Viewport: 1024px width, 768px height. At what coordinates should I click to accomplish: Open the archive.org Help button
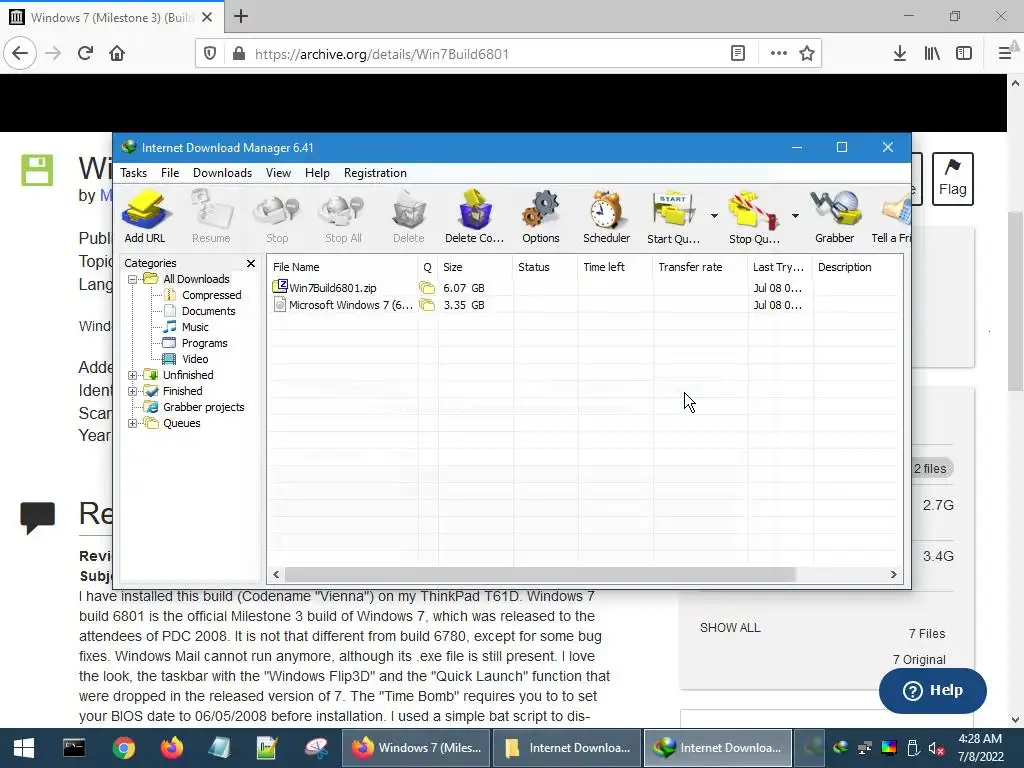pyautogui.click(x=933, y=690)
